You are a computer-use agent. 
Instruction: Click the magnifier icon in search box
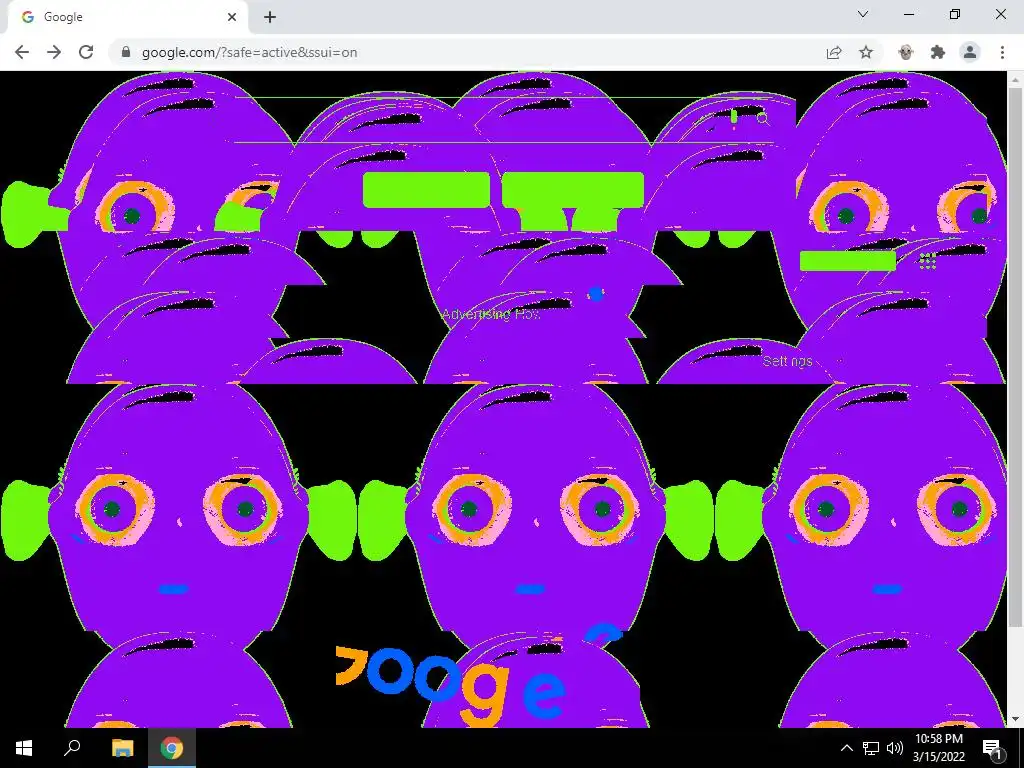(x=762, y=119)
